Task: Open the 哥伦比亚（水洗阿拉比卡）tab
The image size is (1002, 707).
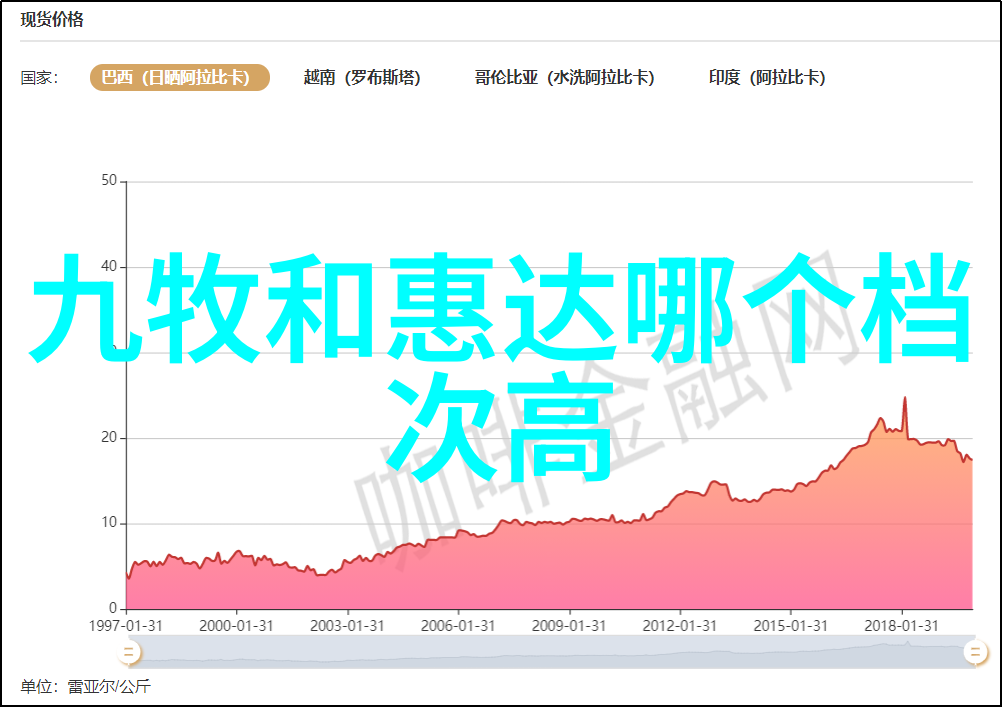Action: [x=564, y=77]
